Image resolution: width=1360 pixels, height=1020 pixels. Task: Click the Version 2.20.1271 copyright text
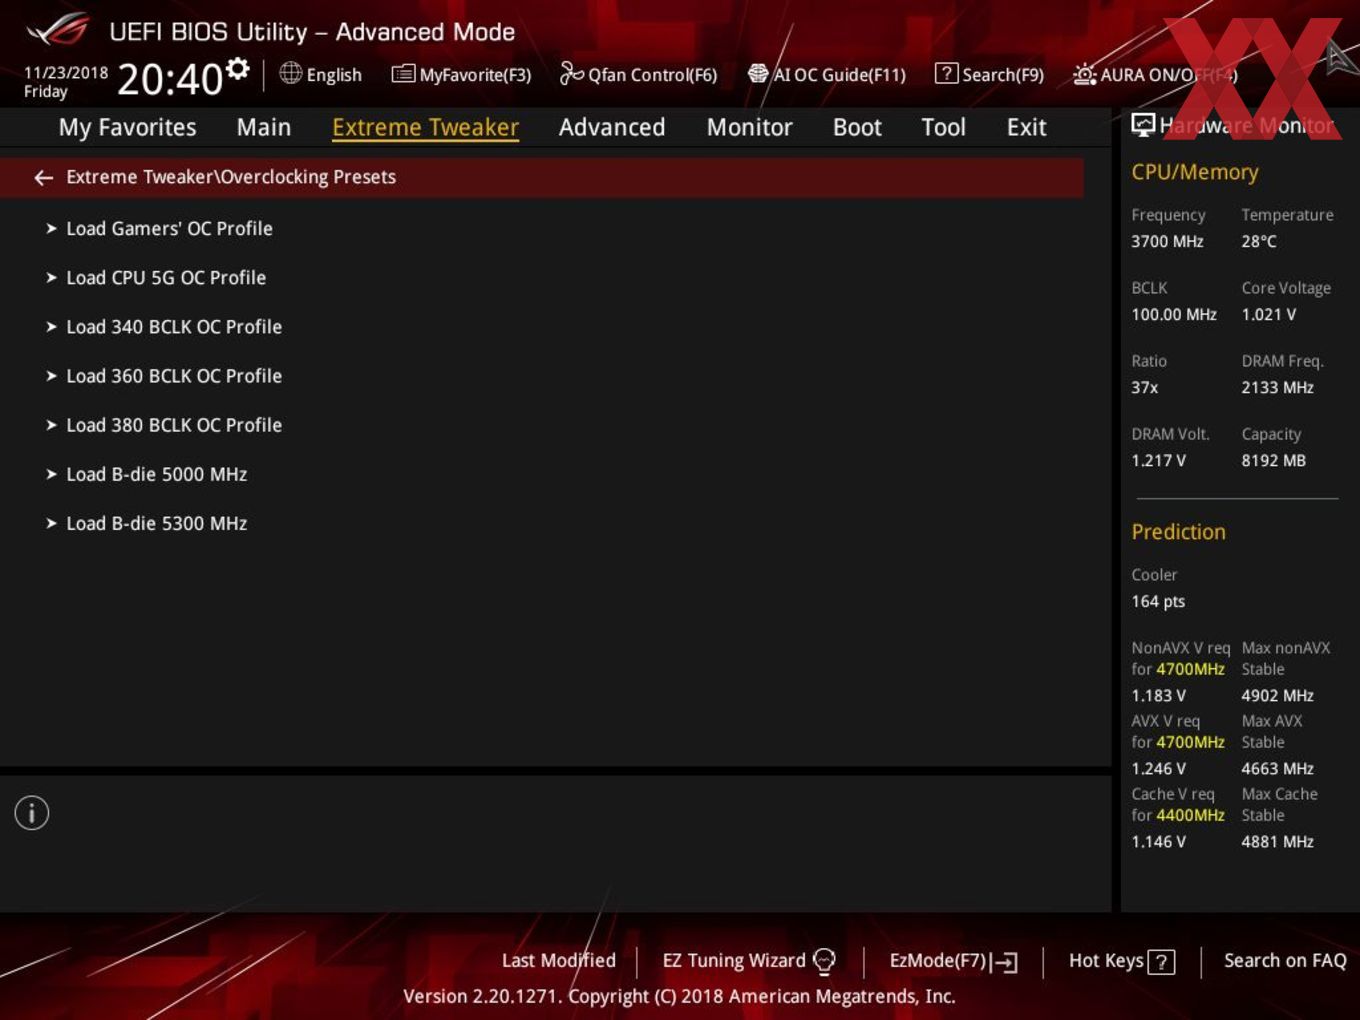(679, 996)
